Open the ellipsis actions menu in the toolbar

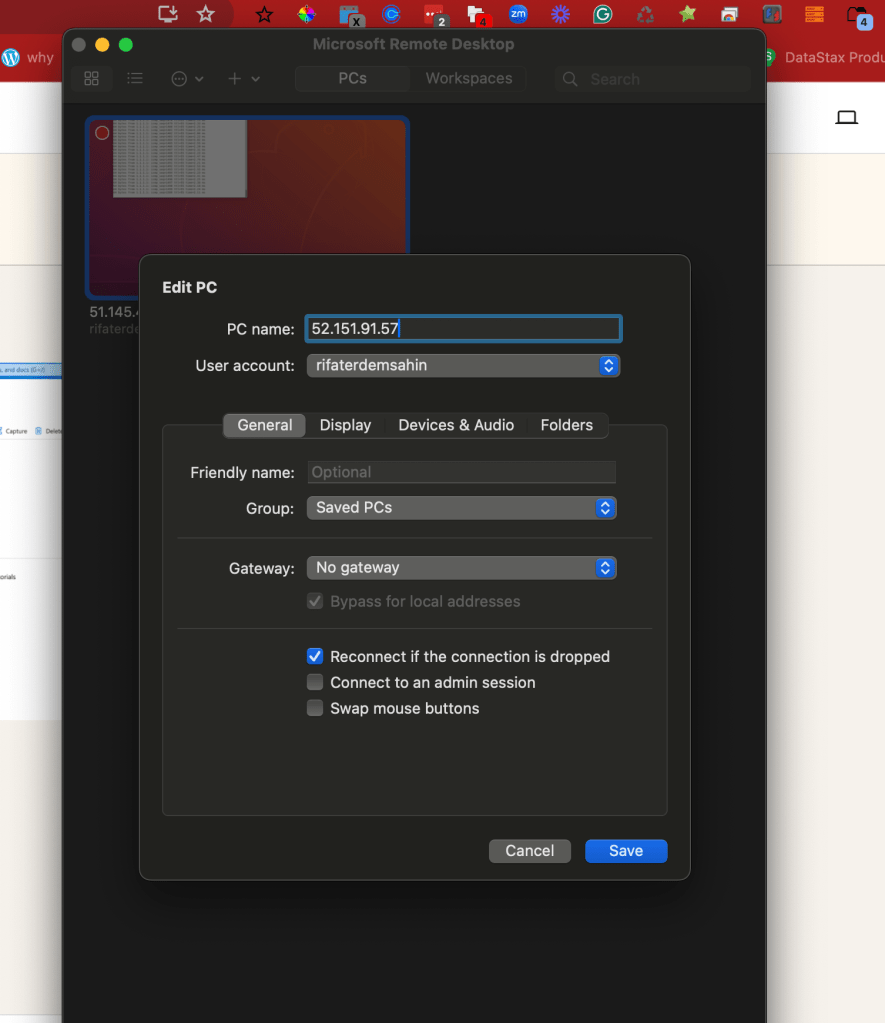pos(187,79)
